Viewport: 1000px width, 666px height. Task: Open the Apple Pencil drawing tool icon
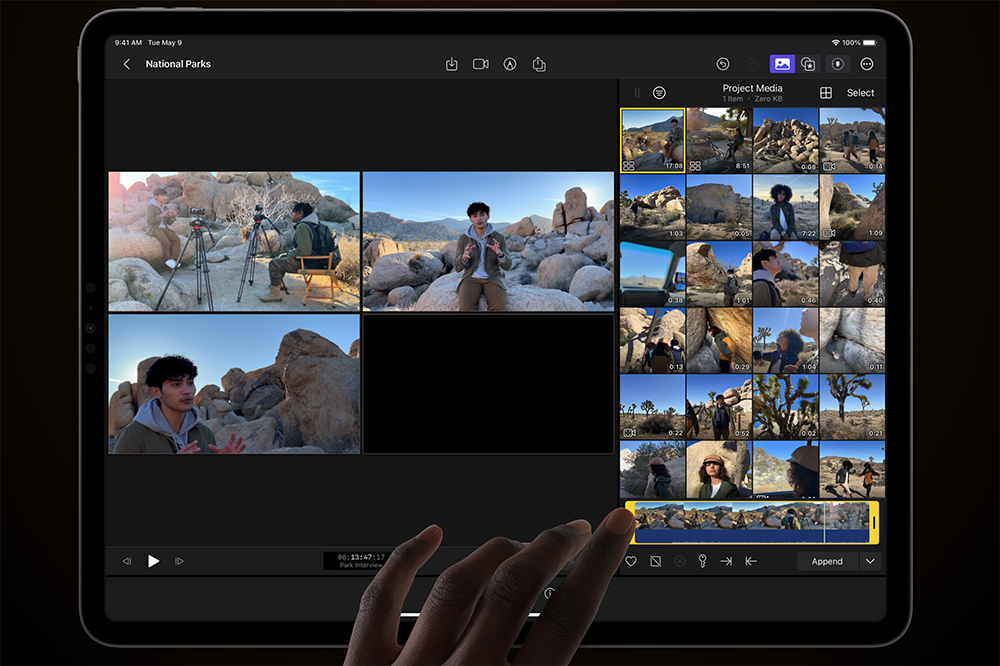click(510, 63)
